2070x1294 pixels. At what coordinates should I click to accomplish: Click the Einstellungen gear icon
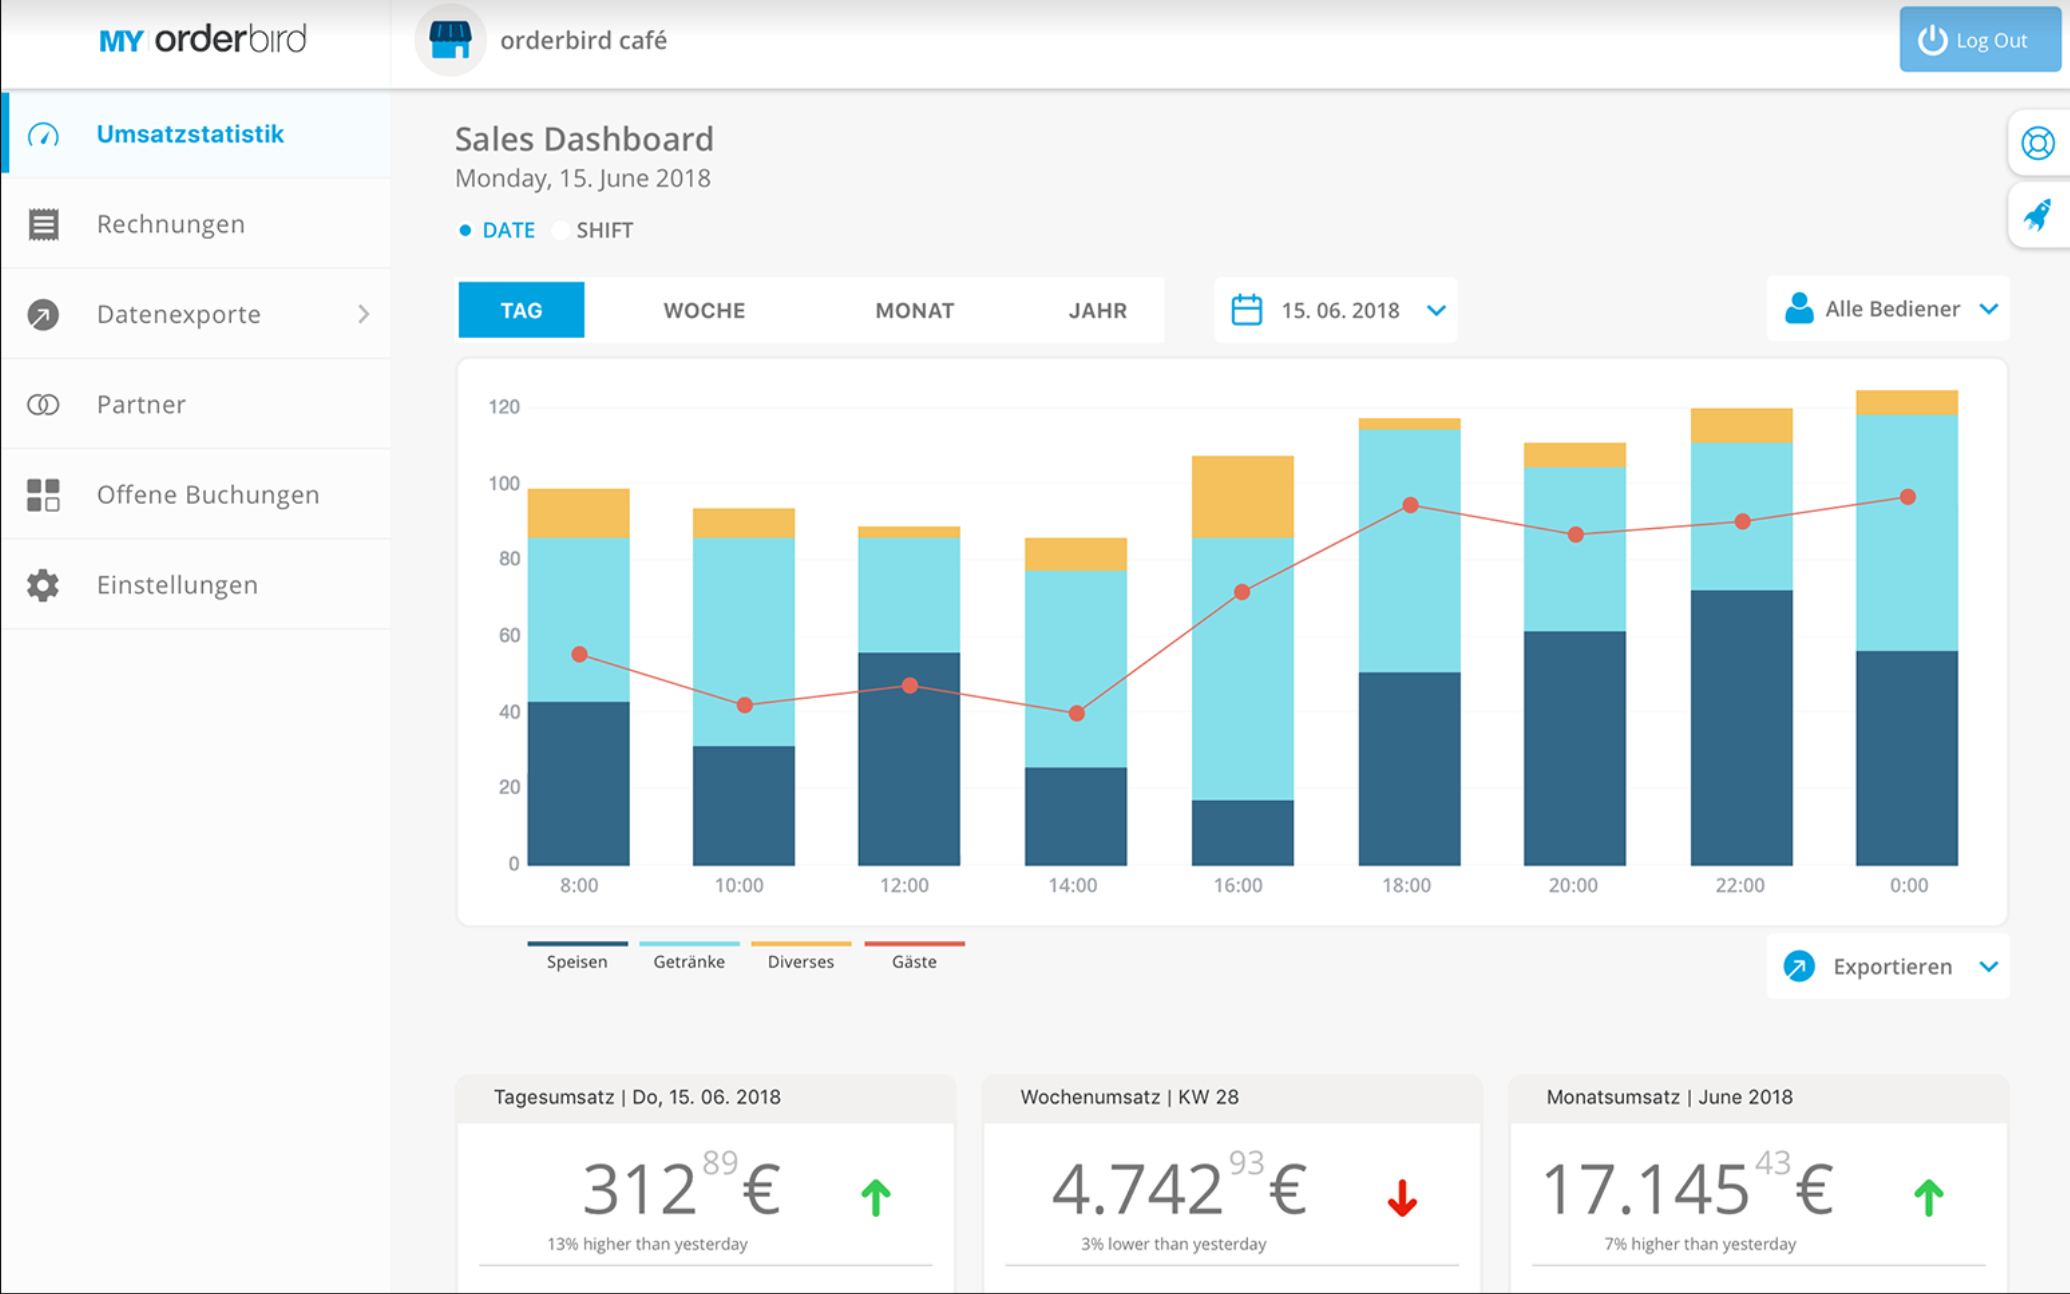[x=43, y=585]
